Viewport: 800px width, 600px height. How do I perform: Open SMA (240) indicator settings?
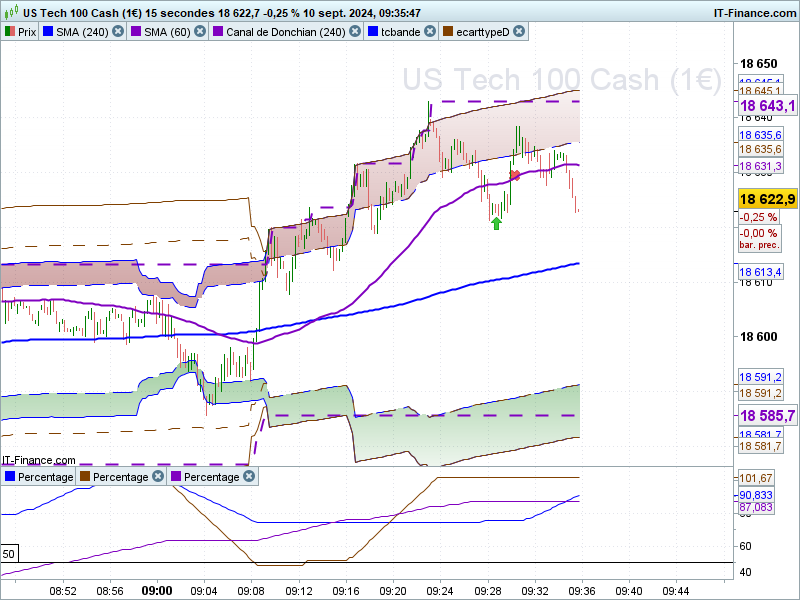[x=82, y=32]
